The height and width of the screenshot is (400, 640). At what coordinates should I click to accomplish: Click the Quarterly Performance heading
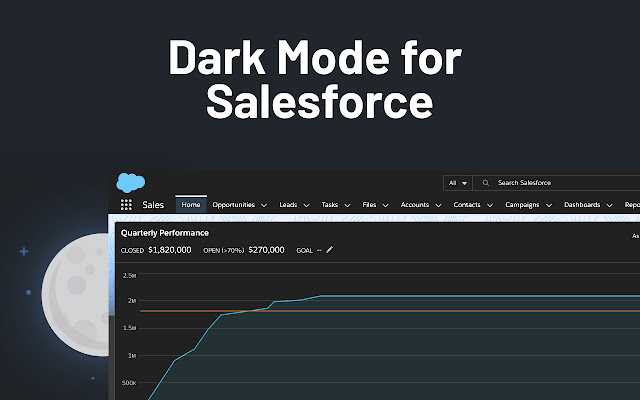click(x=165, y=233)
